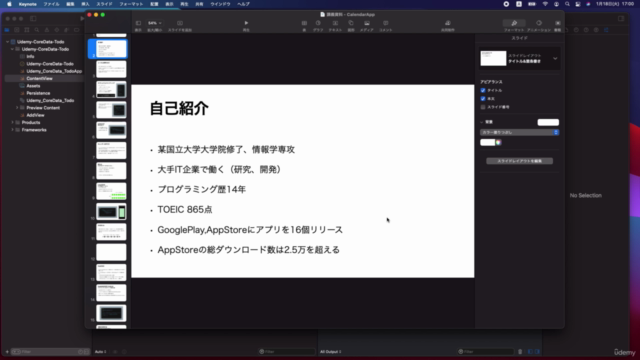Screen dimensions: 640x360
Task: Select Persistence file in Xcode navigator
Action: [38, 93]
